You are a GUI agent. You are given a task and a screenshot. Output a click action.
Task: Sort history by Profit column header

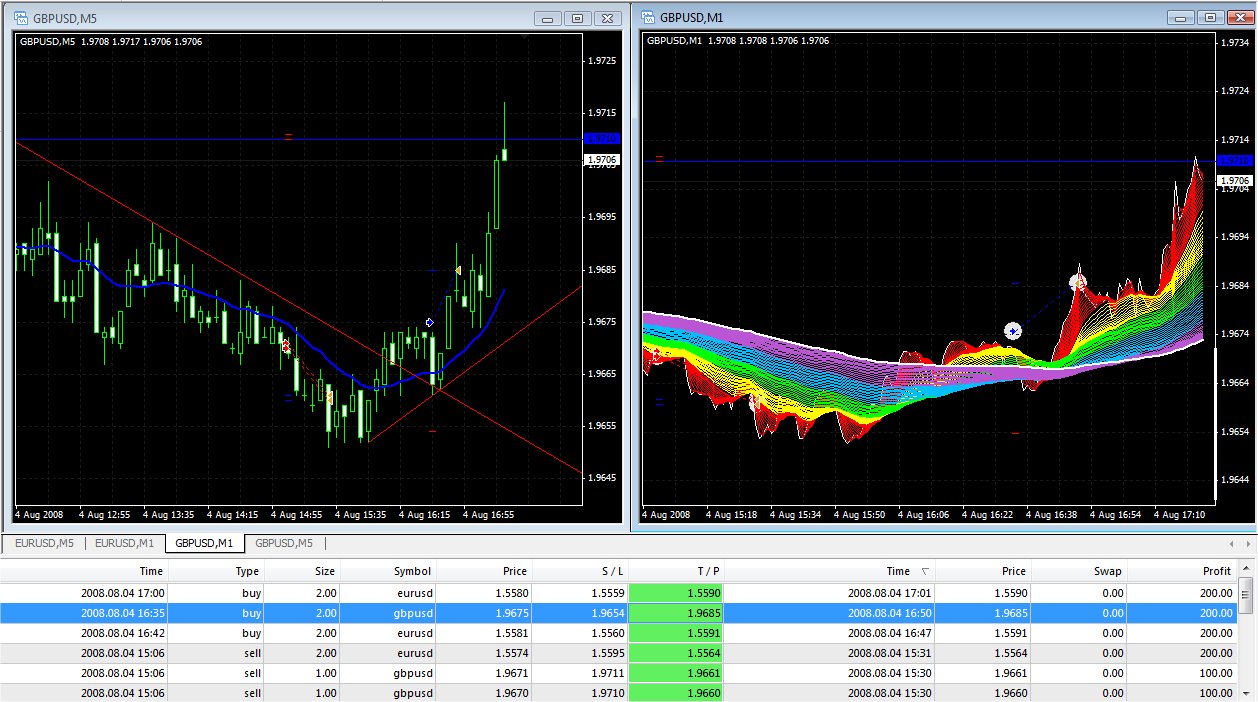tap(1183, 571)
